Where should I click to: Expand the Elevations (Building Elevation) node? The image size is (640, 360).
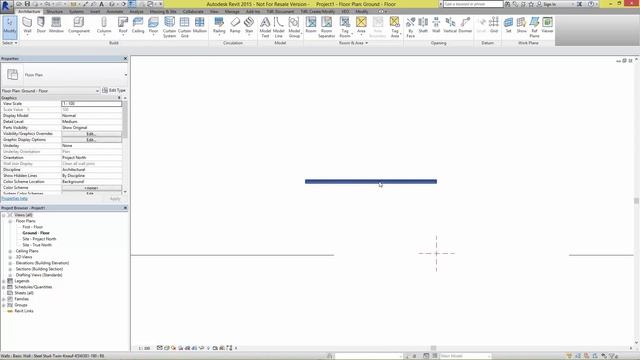click(x=10, y=263)
